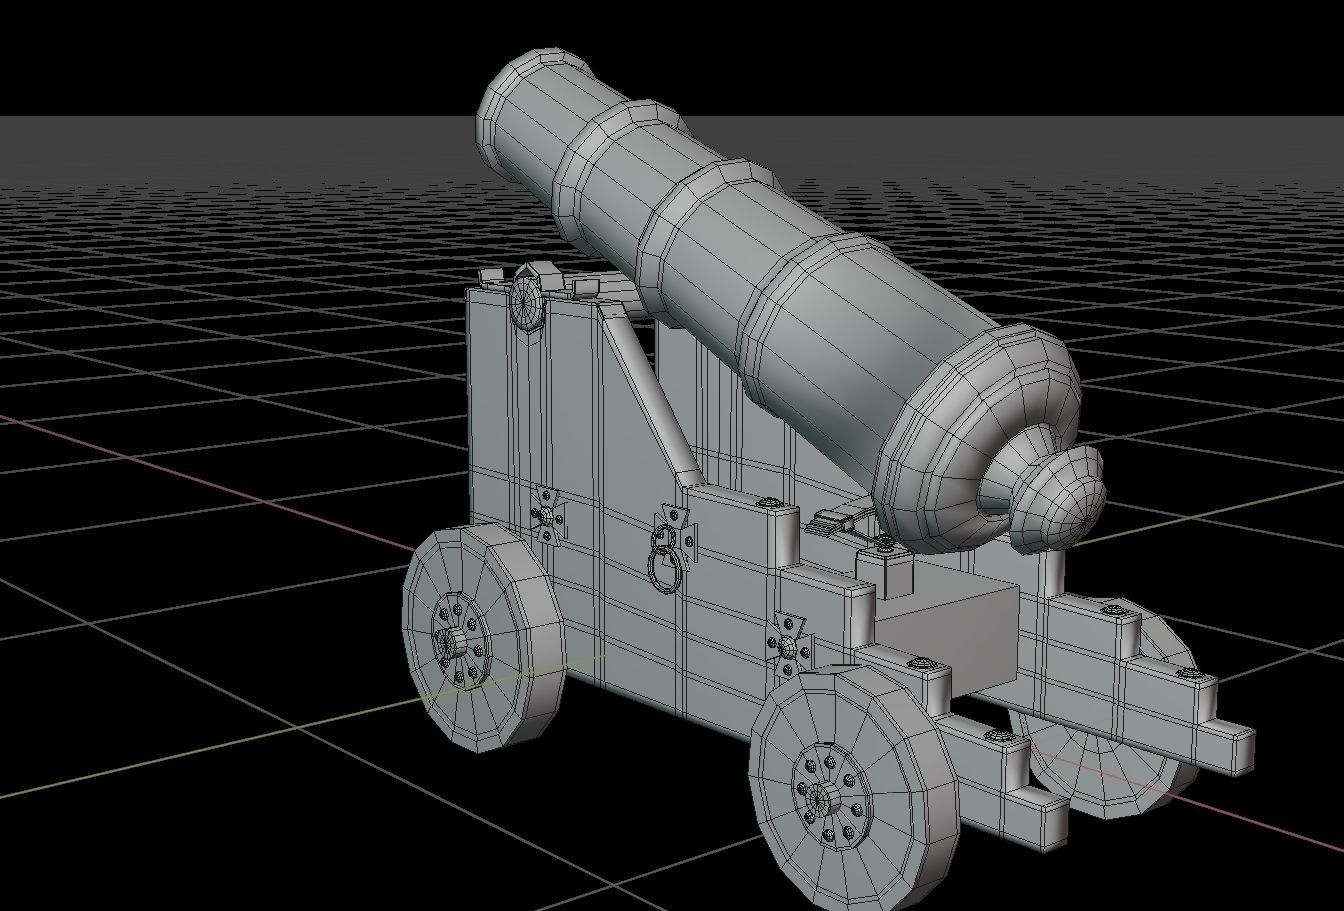Click the cascabel knob at barrel's rear
The height and width of the screenshot is (911, 1344).
tap(1058, 498)
